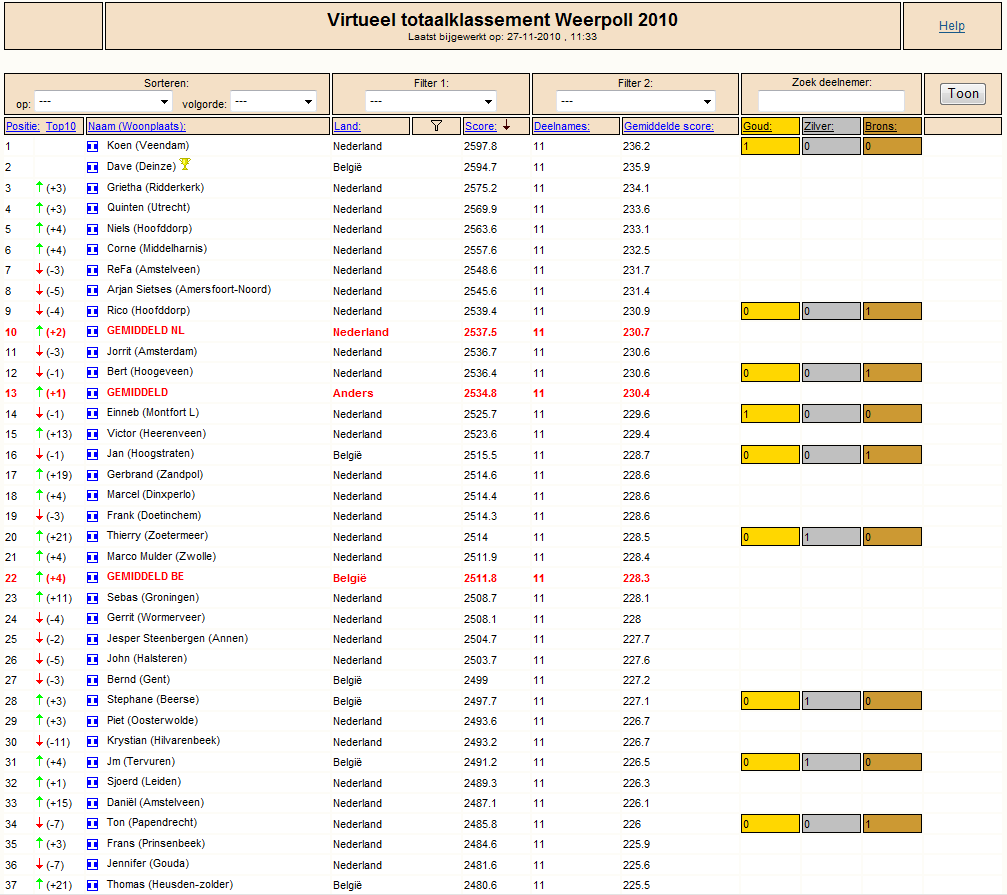The image size is (1007, 895).
Task: Open blue icon for Thomas (Heusden-zolder)
Action: (x=93, y=885)
